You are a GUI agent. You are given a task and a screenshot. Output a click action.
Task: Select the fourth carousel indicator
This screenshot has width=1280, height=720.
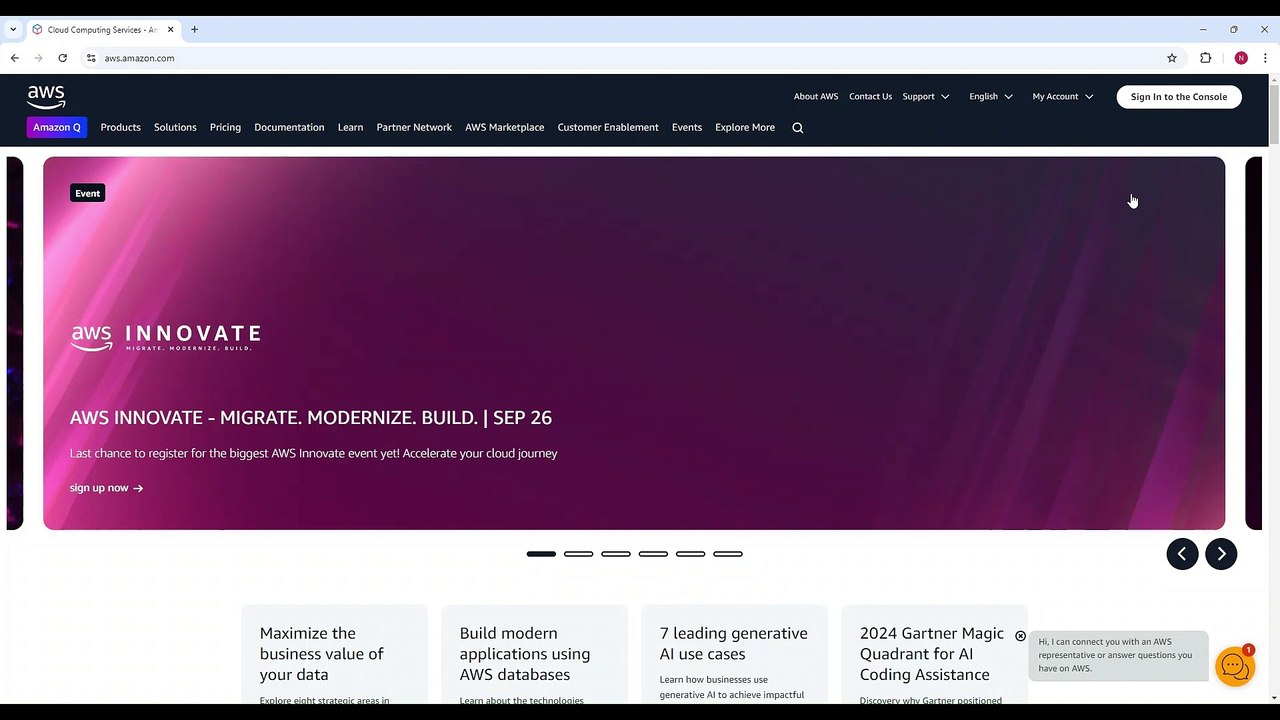click(653, 554)
